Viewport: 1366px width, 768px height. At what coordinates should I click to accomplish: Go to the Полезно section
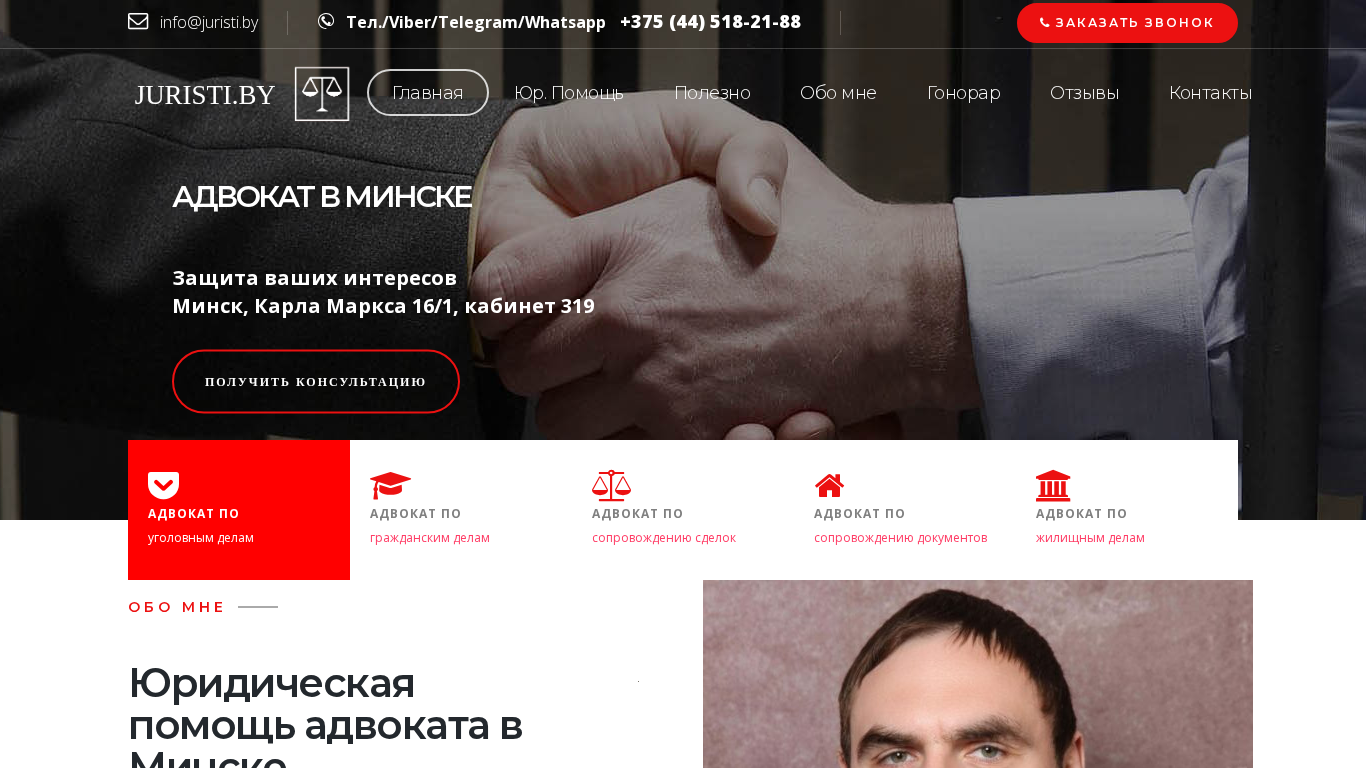click(x=712, y=93)
